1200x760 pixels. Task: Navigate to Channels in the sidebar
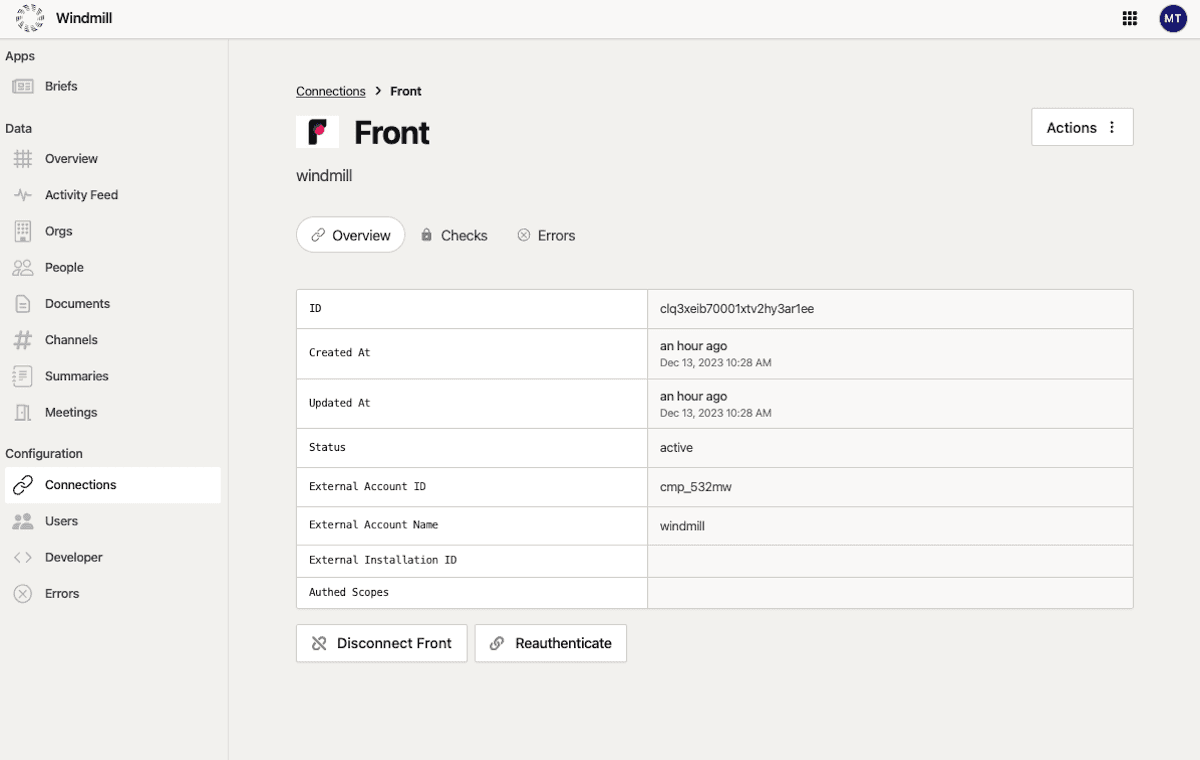click(x=112, y=340)
